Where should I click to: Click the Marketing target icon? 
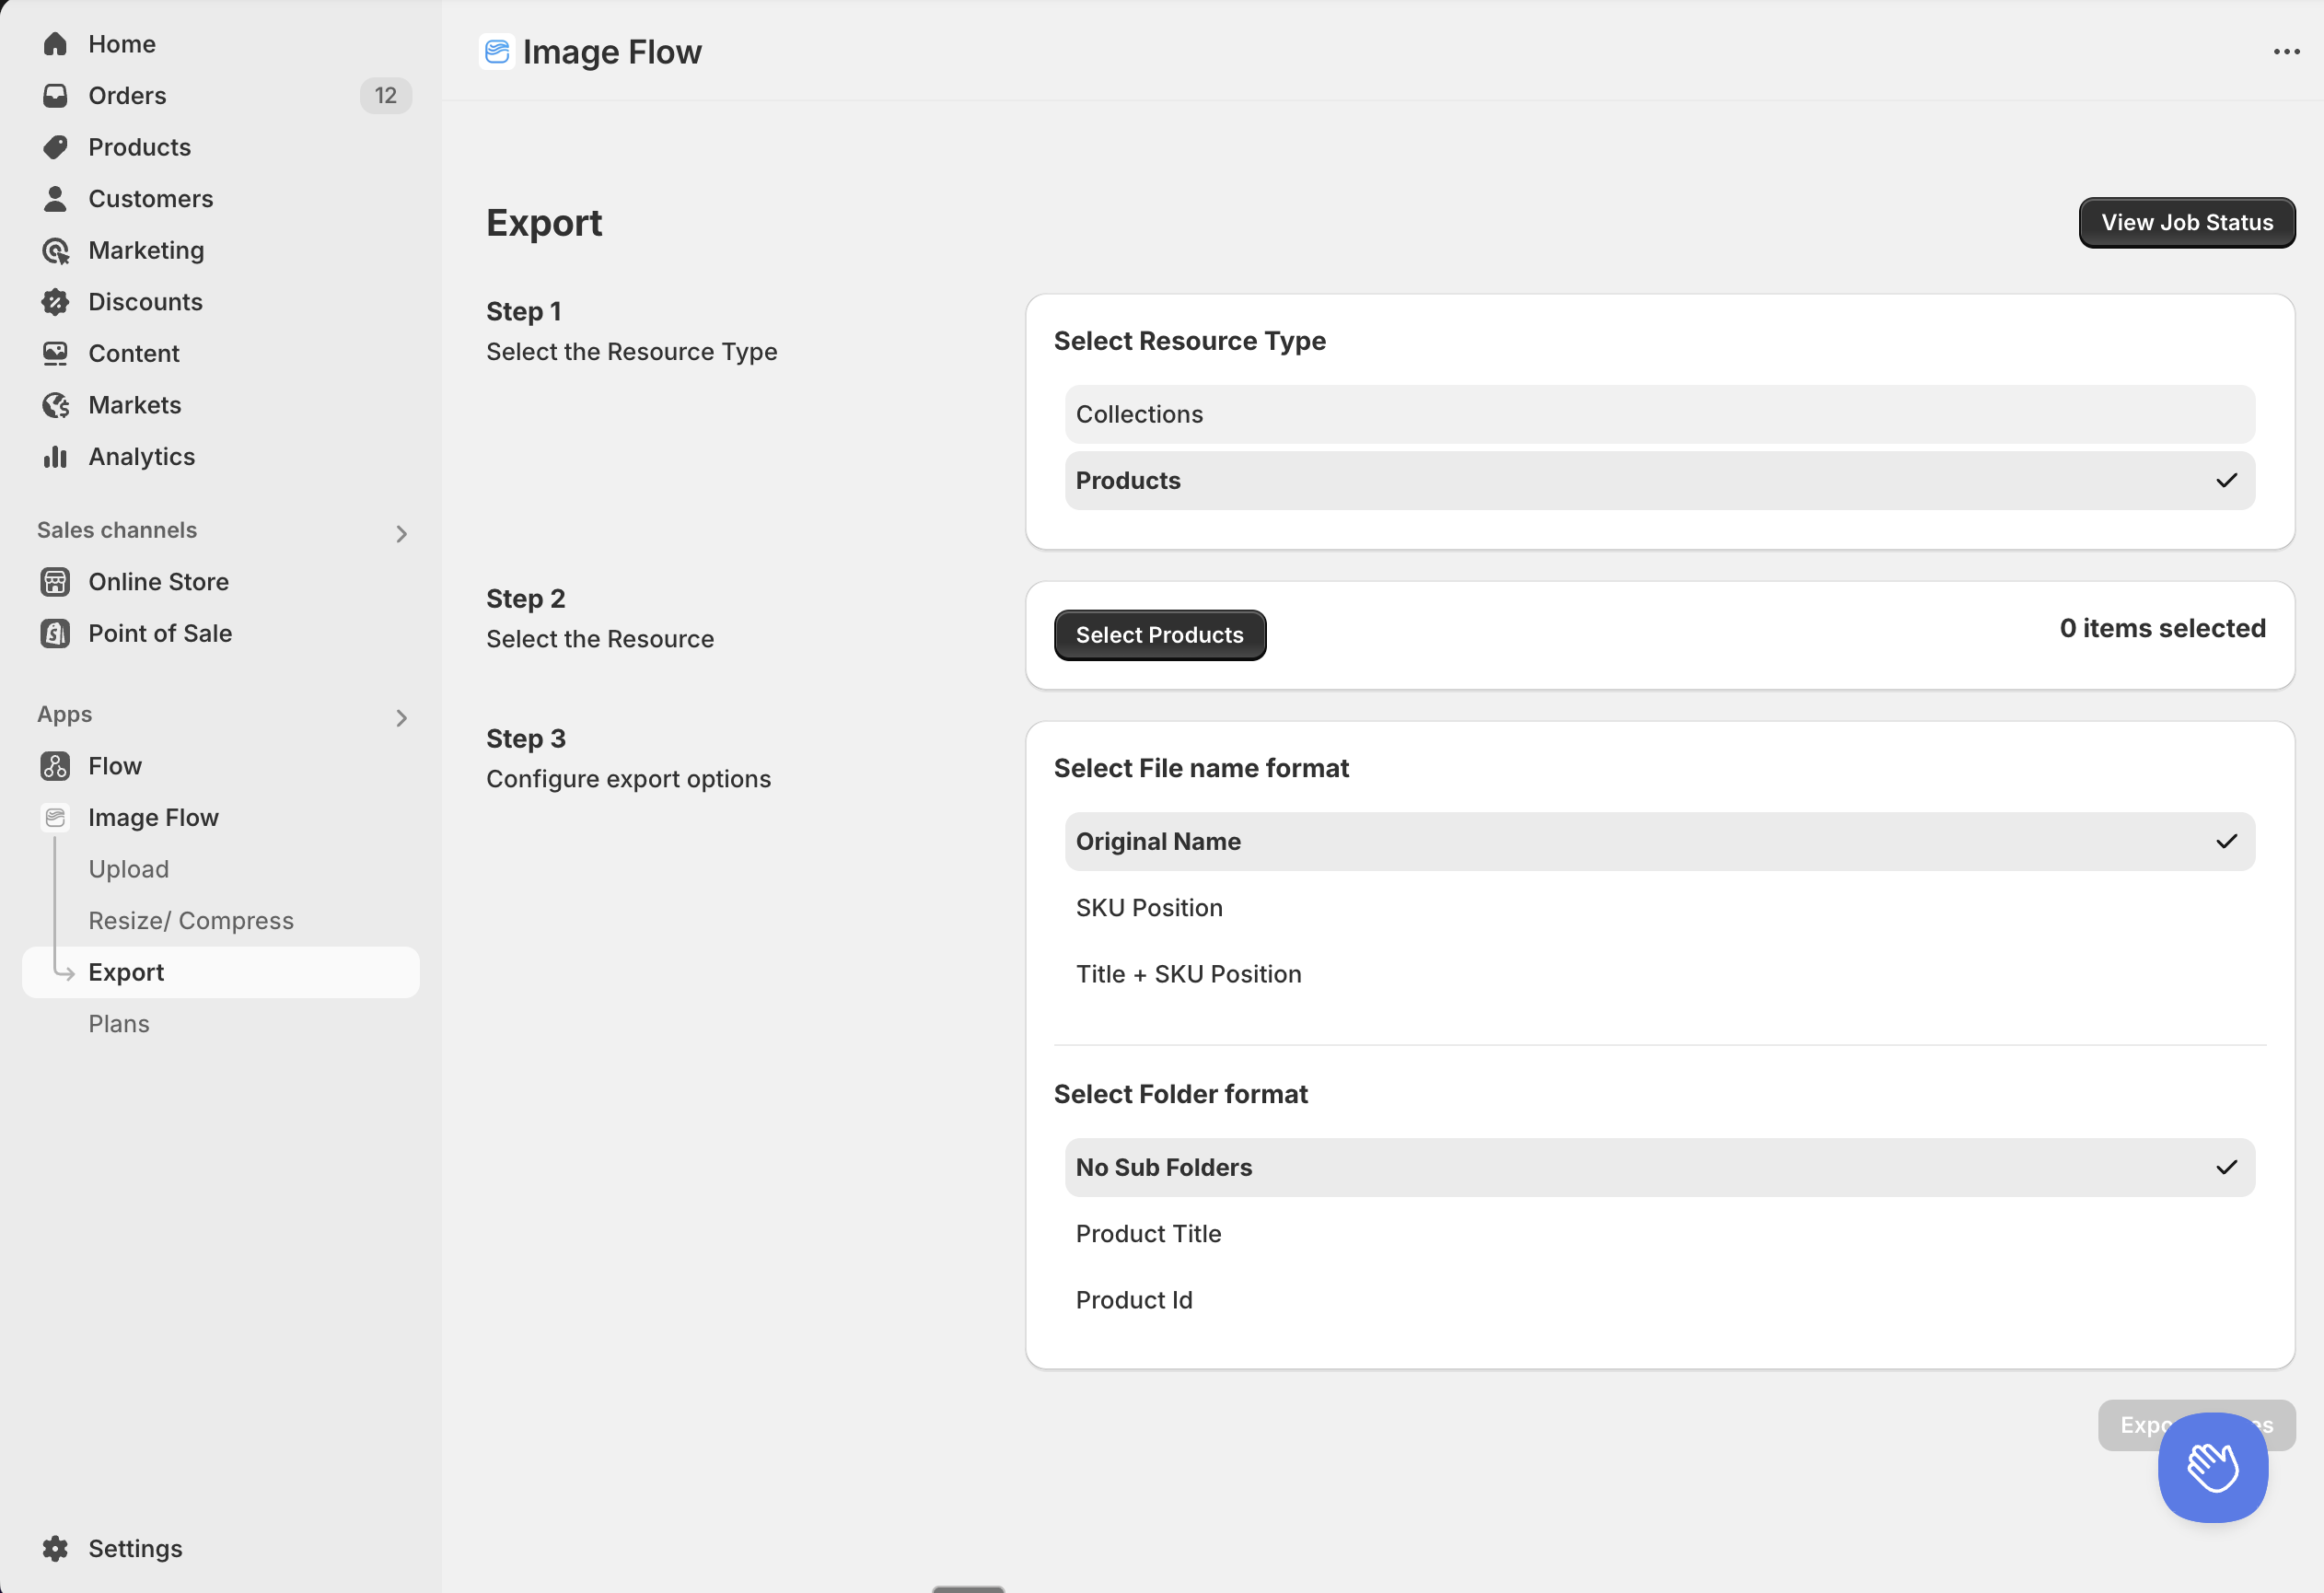click(55, 250)
